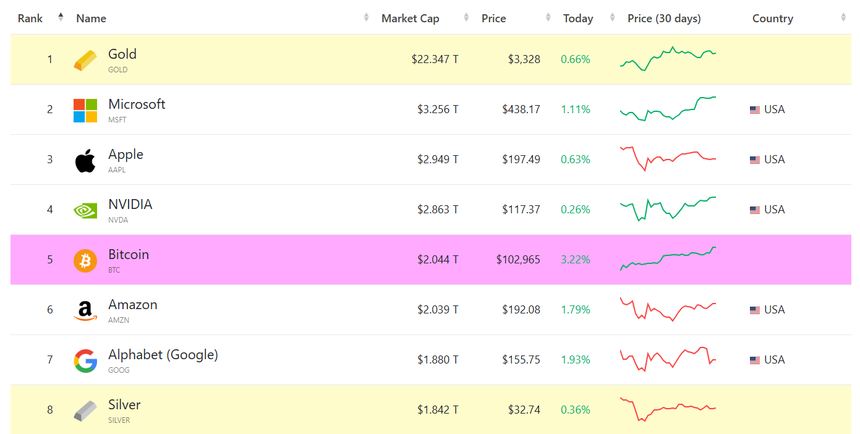Viewport: 860px width, 434px height.
Task: Click the Price (30 days) header
Action: (664, 18)
